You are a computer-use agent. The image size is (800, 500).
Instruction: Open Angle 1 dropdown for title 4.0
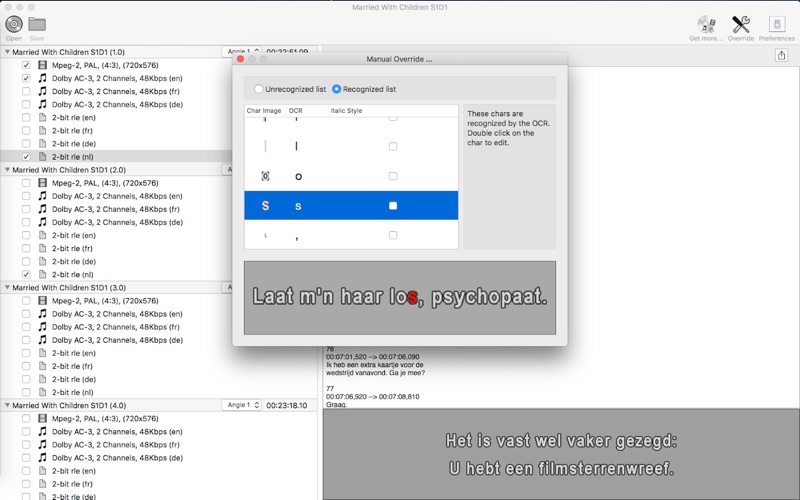tap(242, 405)
